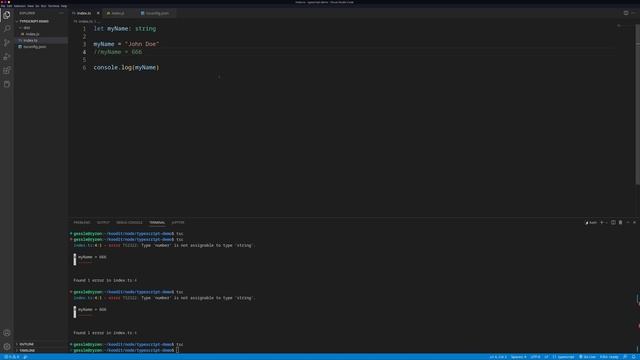Open the Search view in the activity bar
Viewport: 640px width, 360px height.
[x=7, y=29]
